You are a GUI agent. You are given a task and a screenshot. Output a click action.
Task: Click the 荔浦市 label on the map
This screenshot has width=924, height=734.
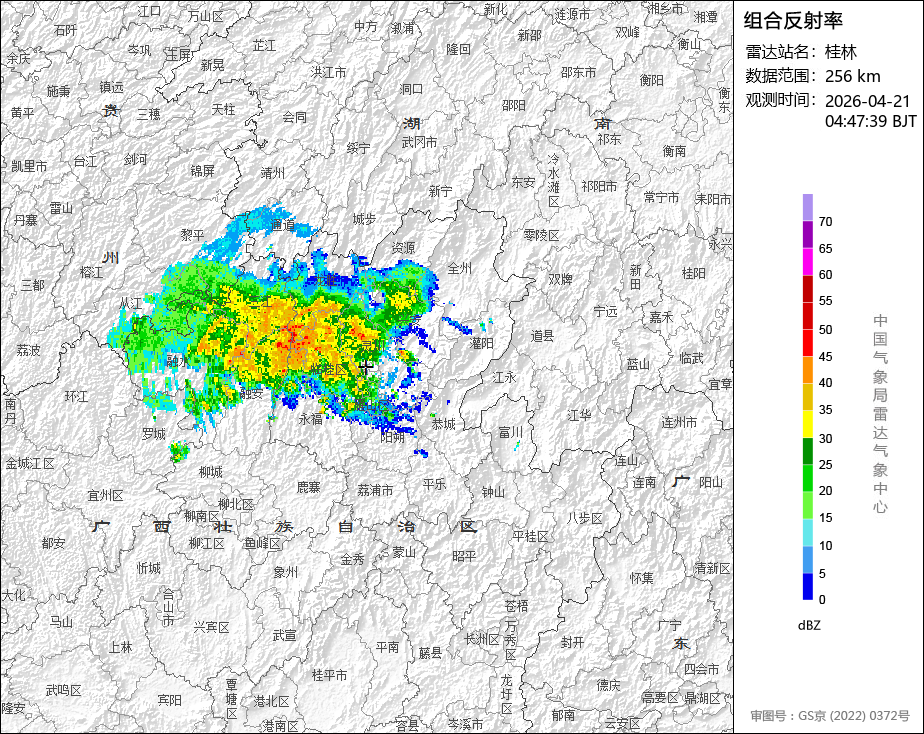coord(375,490)
